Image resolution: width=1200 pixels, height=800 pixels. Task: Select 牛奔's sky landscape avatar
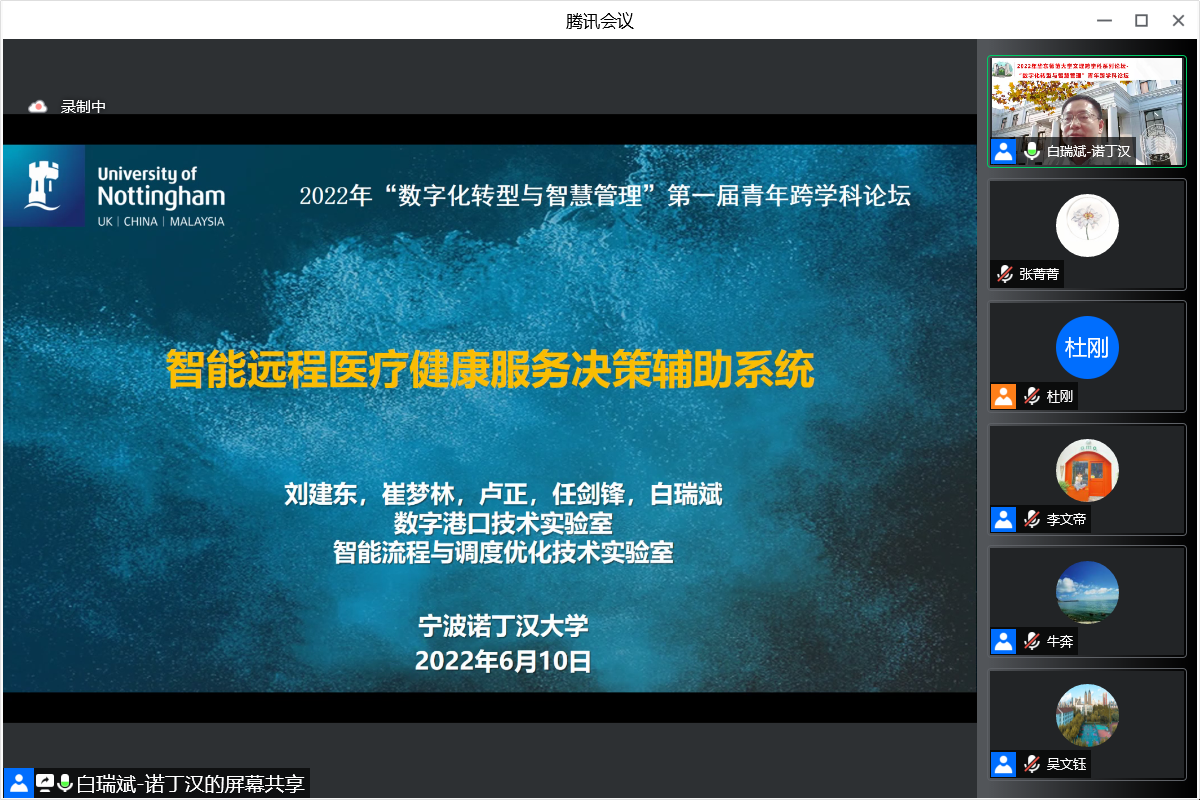tap(1087, 592)
